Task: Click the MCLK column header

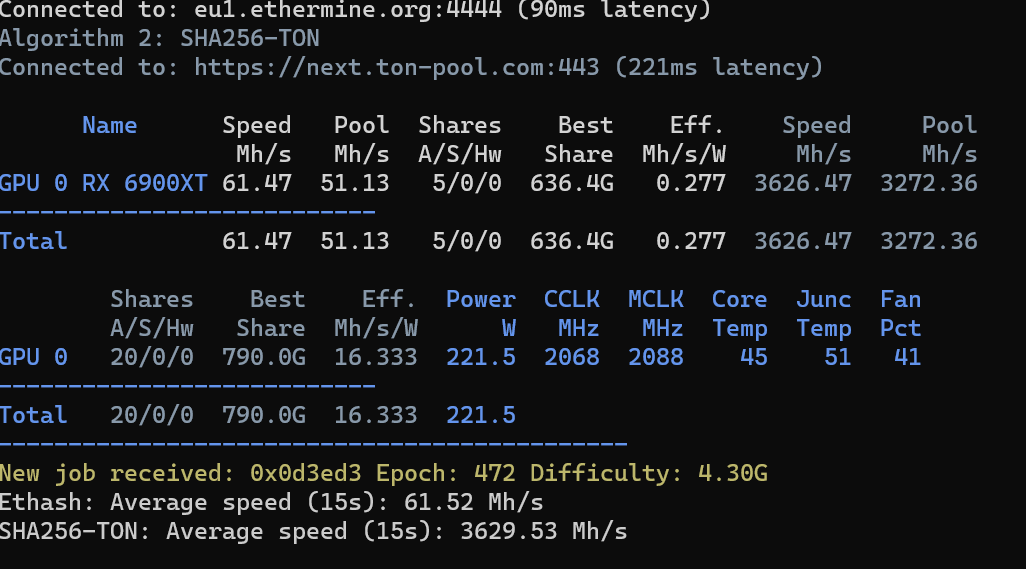Action: (655, 300)
